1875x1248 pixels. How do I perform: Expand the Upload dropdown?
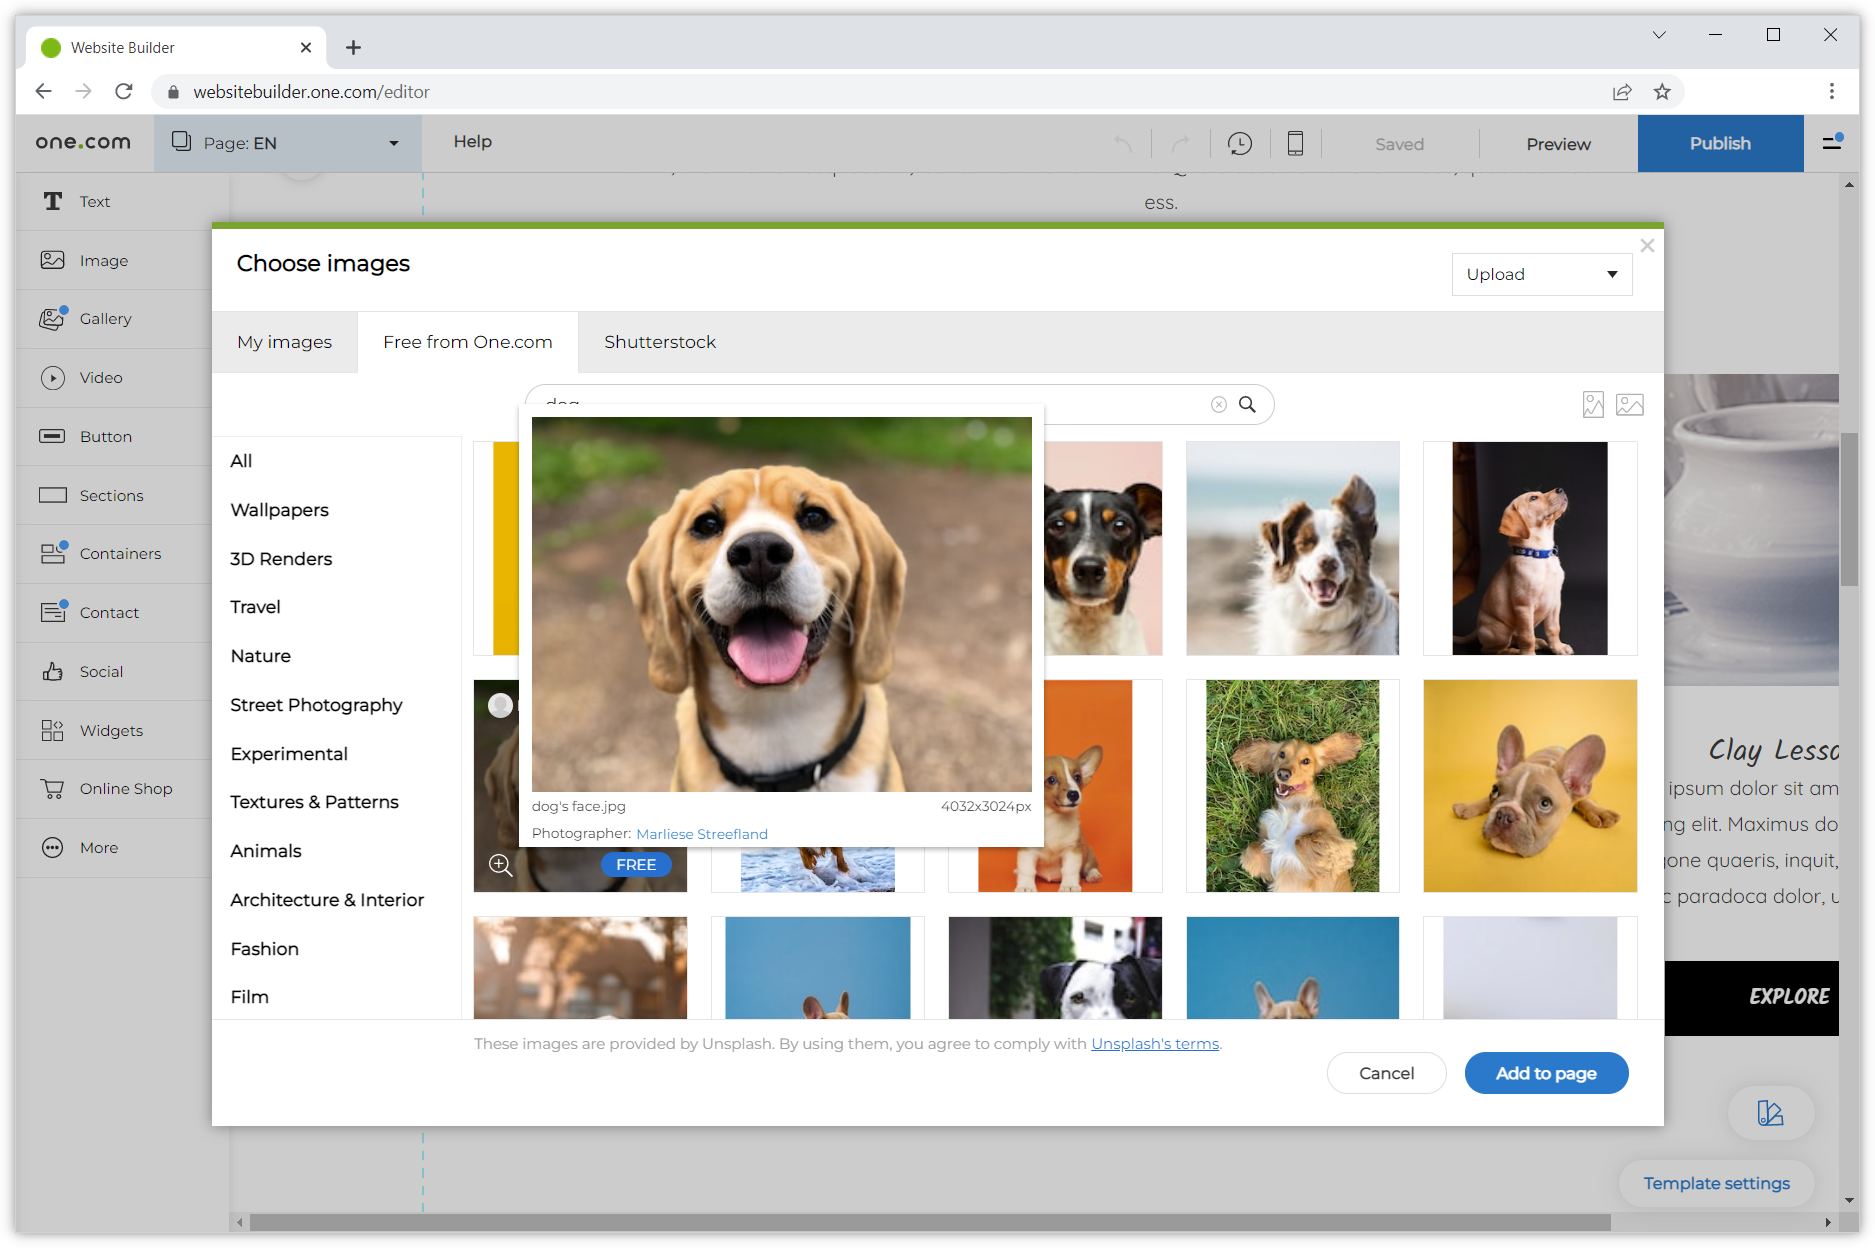pos(1541,274)
